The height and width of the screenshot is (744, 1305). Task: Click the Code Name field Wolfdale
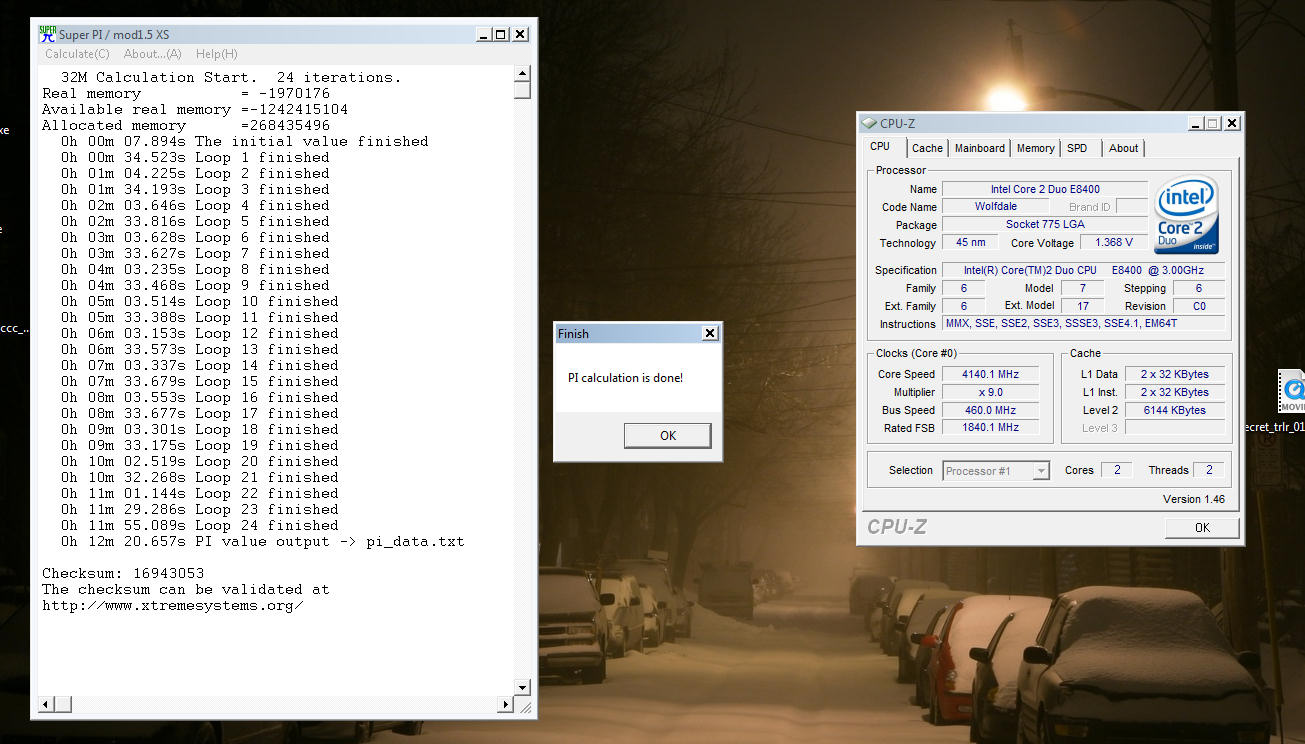995,207
